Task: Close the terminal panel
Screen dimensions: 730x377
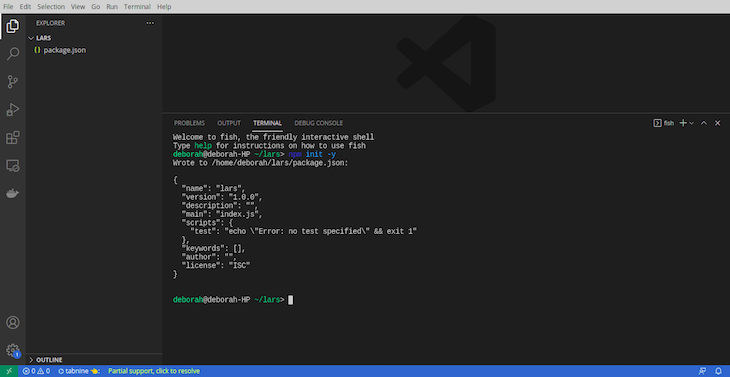Action: [x=717, y=123]
